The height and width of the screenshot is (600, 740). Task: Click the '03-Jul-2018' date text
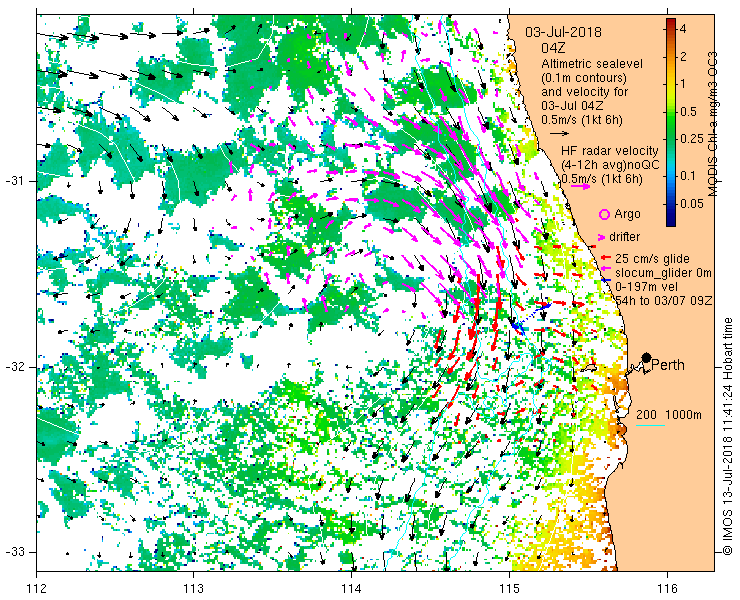[563, 32]
